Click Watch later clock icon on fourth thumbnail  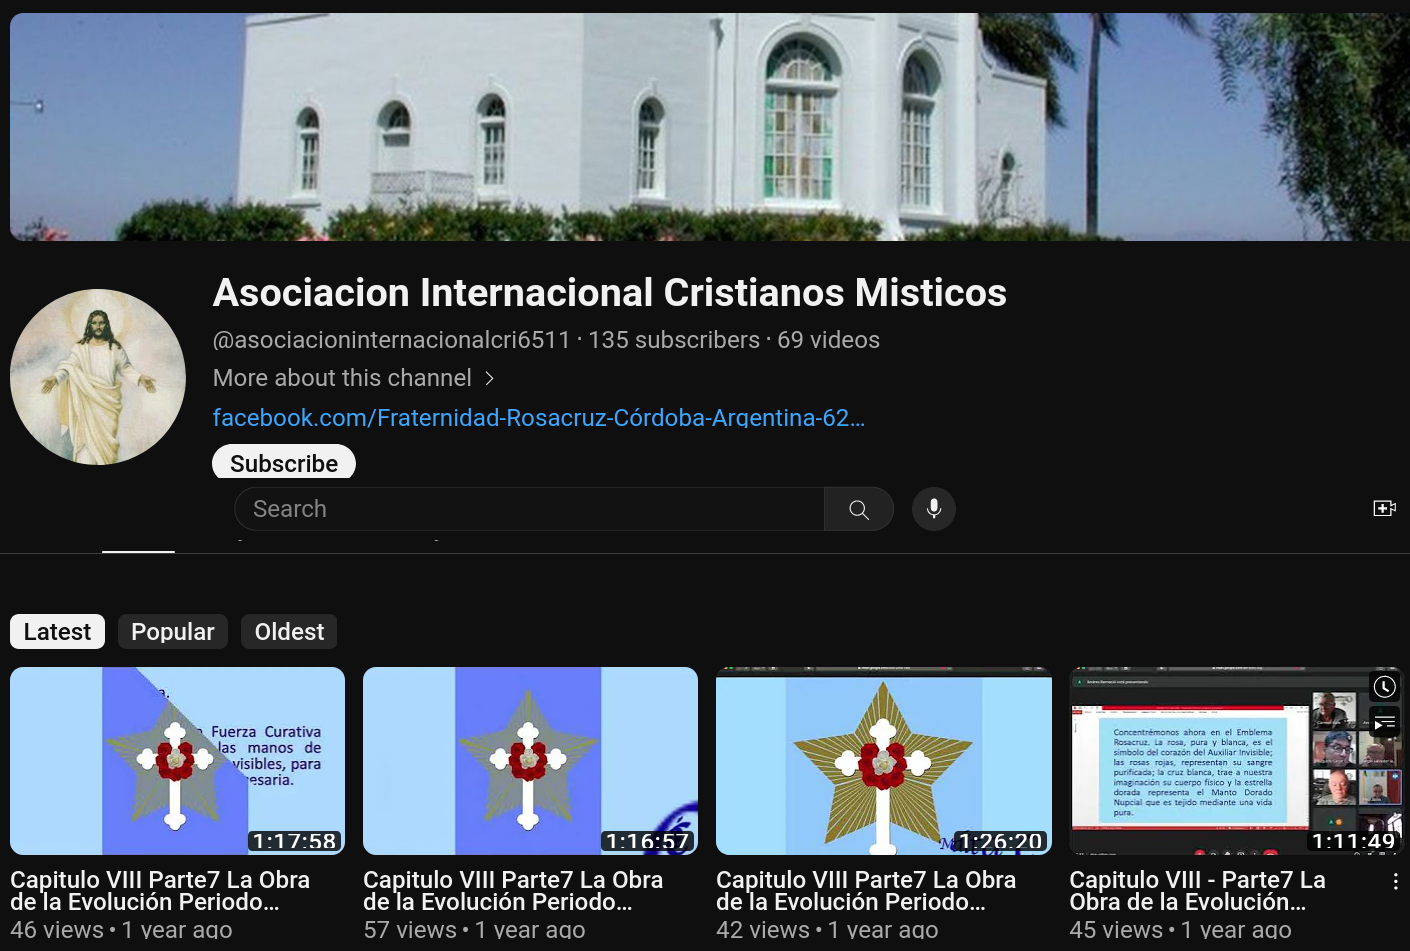[1384, 686]
